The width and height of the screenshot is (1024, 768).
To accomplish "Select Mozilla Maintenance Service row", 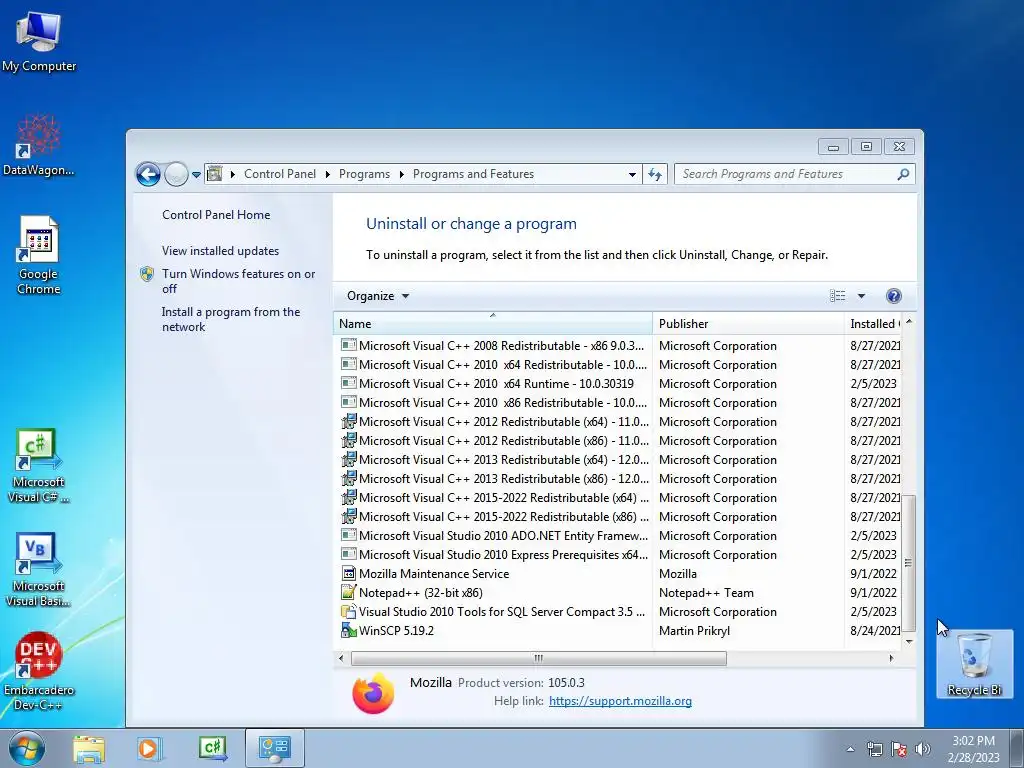I will coord(620,574).
